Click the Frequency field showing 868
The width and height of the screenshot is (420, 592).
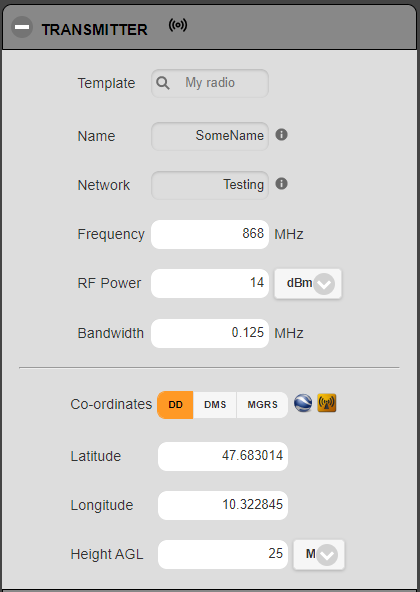tap(210, 234)
